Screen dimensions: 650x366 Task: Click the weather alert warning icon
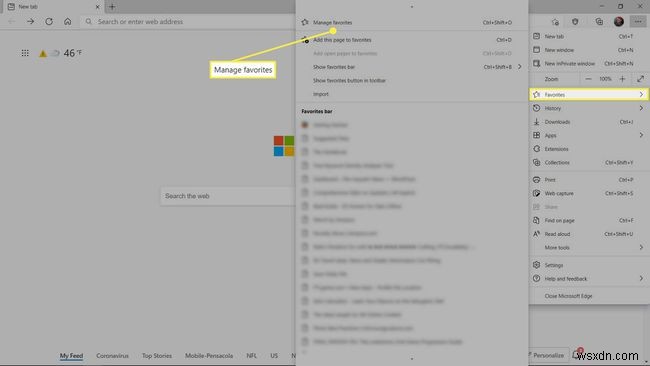(43, 53)
